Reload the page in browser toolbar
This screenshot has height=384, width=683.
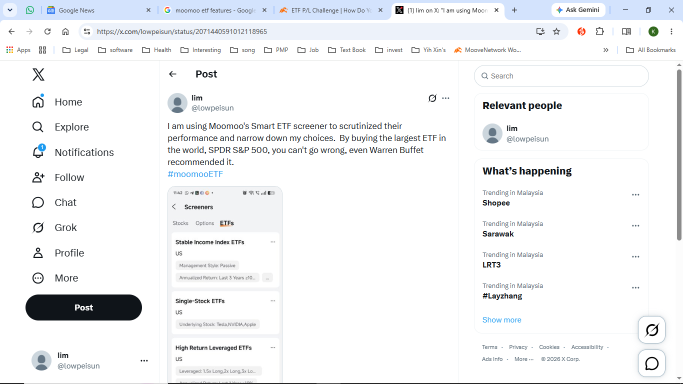click(x=47, y=31)
